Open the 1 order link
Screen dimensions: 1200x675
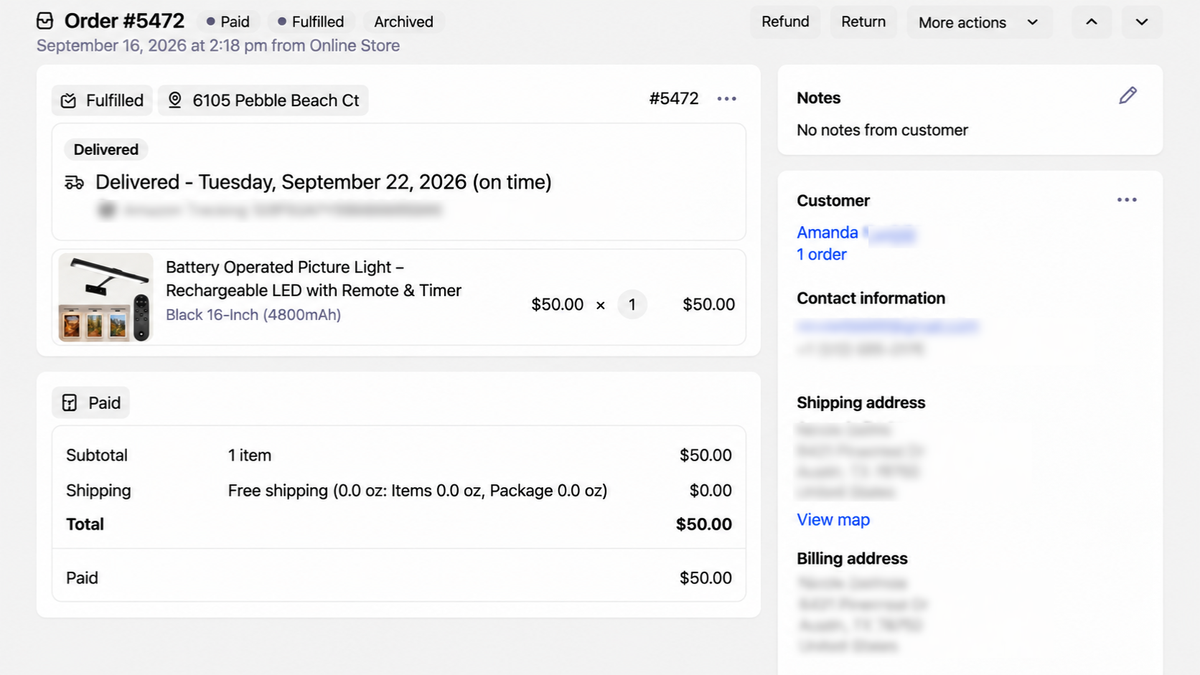click(822, 254)
